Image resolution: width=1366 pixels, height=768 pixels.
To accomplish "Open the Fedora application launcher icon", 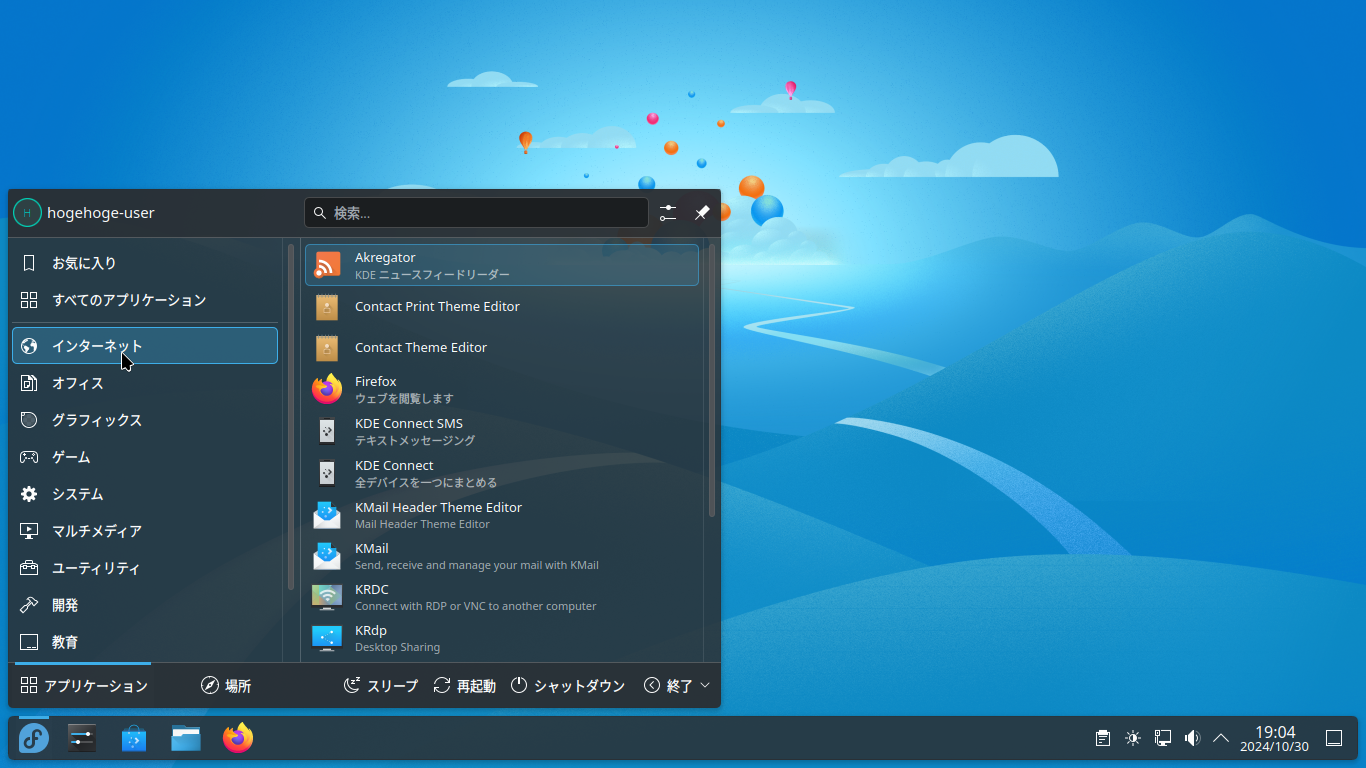I will 34,738.
